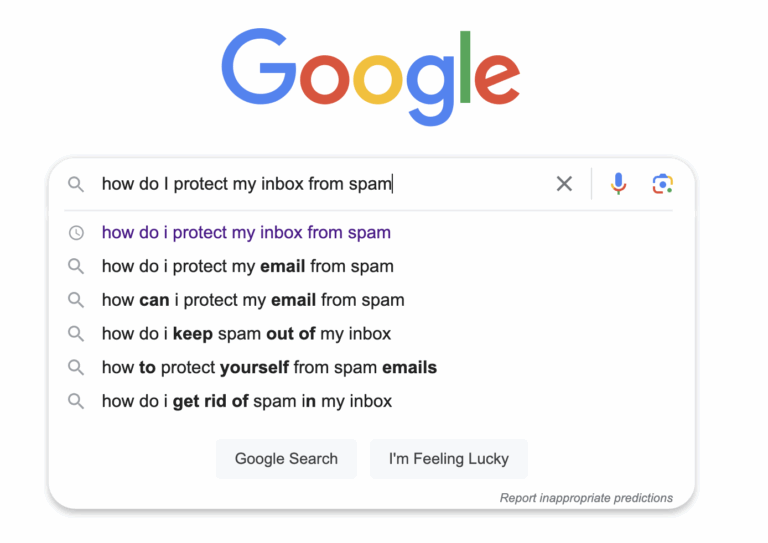Click the microphone voice search icon

619,184
